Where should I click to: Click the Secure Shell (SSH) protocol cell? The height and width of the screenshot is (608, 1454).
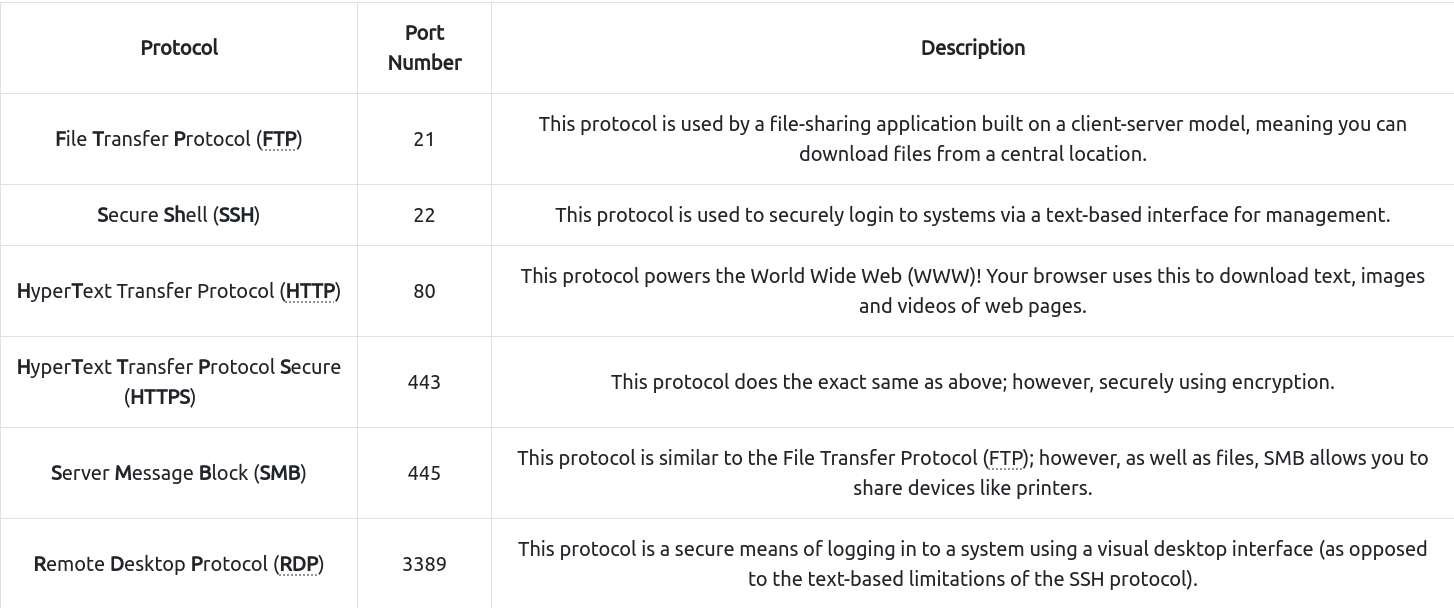[x=179, y=215]
